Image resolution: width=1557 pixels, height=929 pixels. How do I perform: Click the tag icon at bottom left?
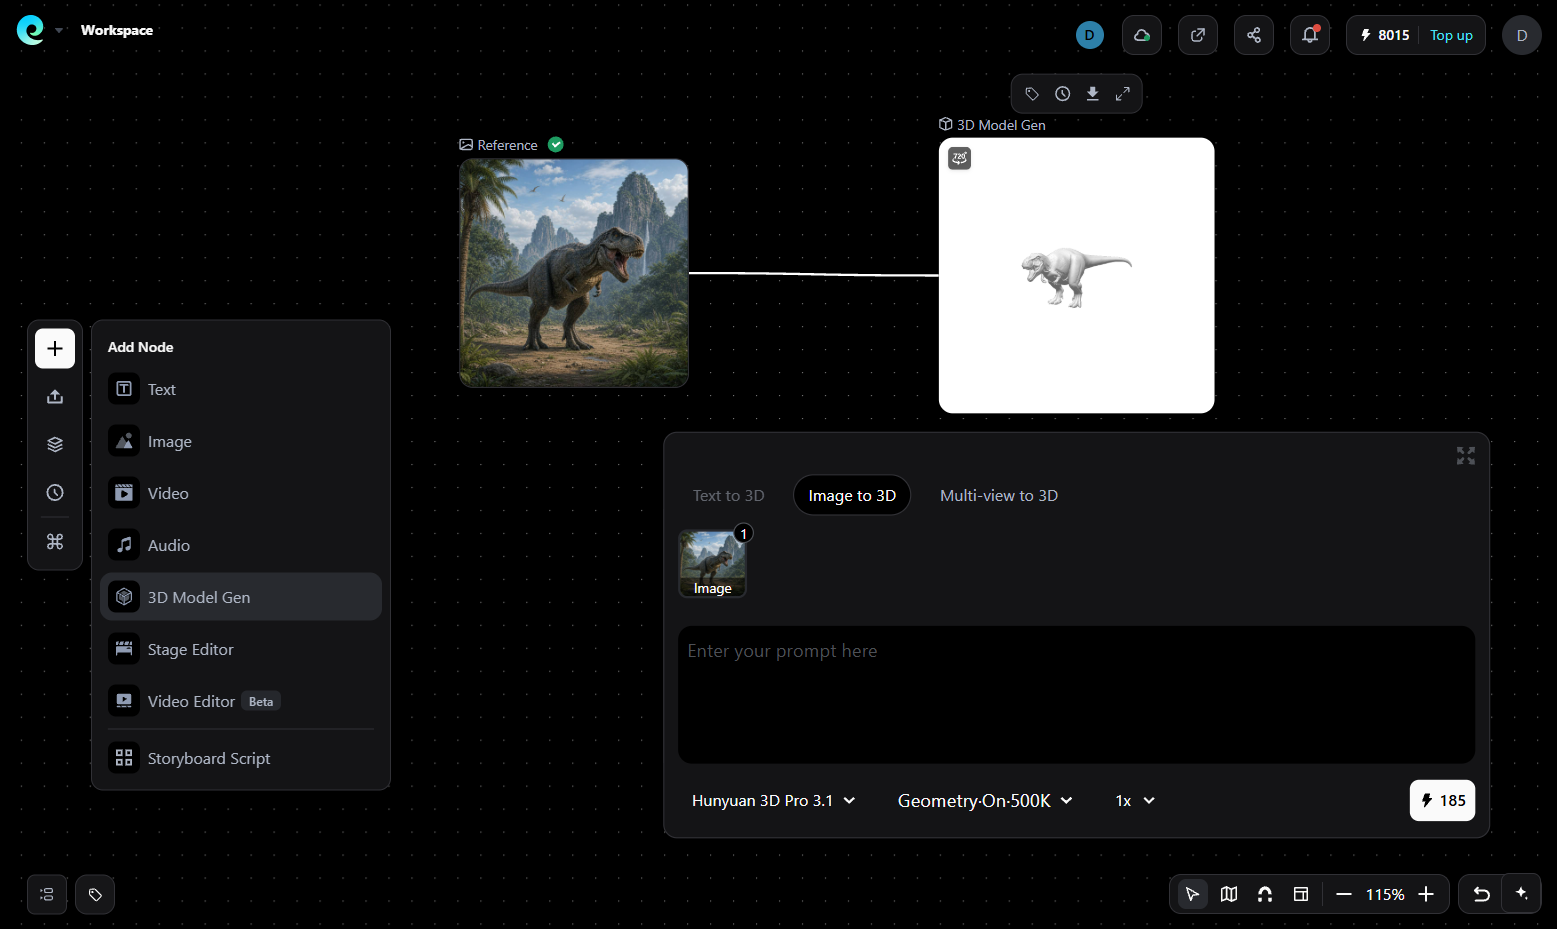coord(95,895)
